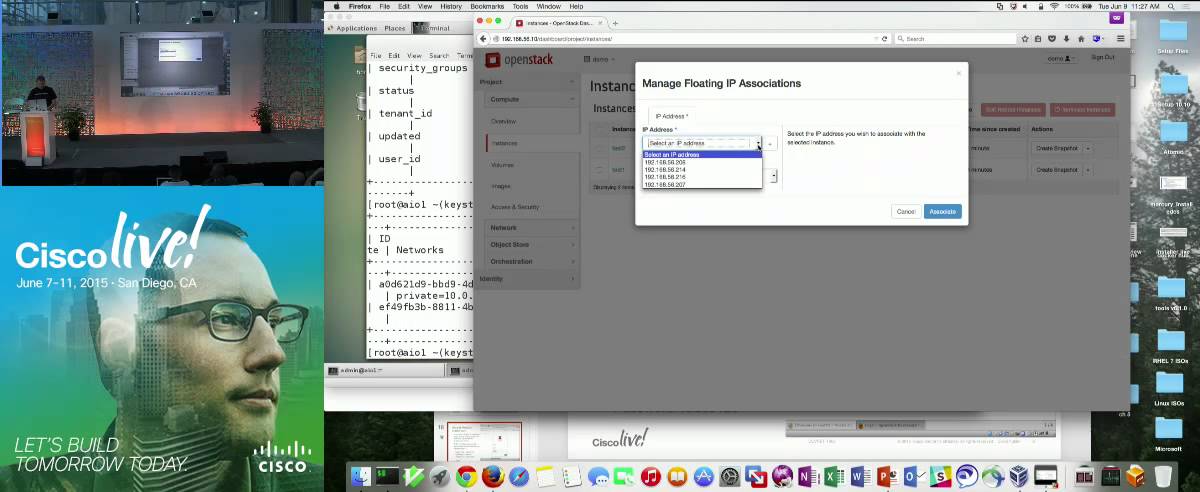Bookmark this page with star icon
Screen dimensions: 1200x492
1025,38
